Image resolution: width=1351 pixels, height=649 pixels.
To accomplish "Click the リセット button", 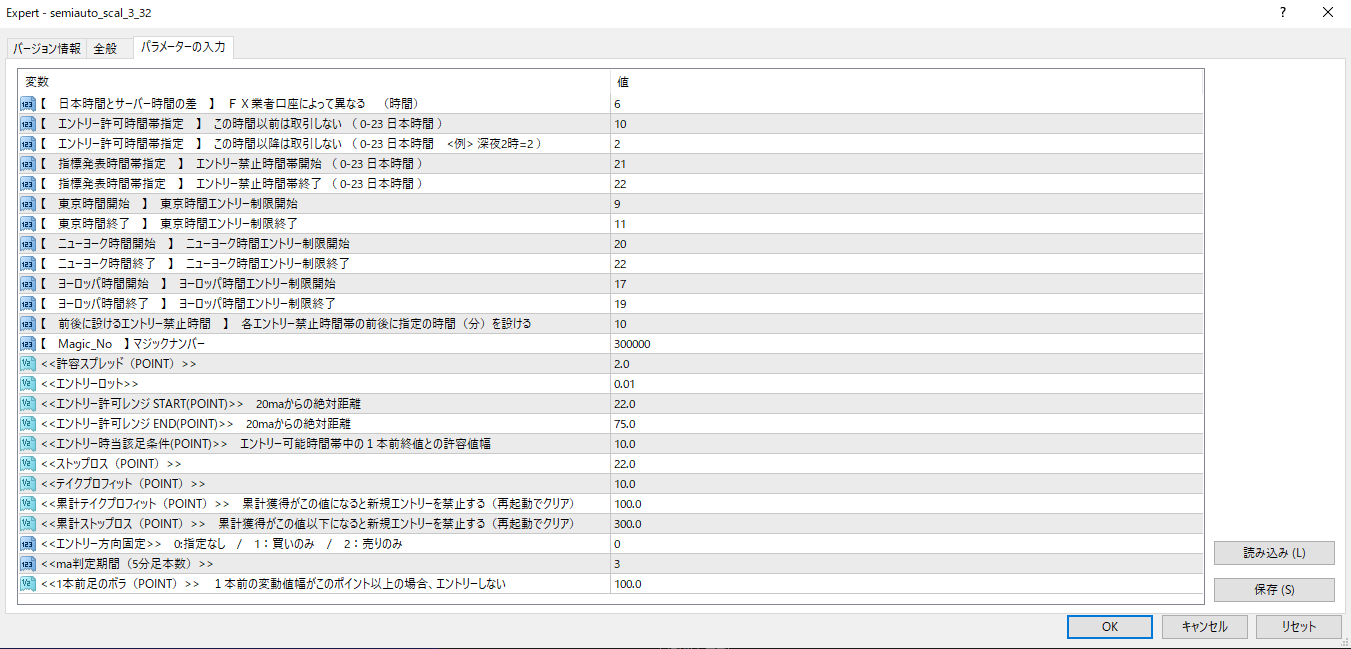I will 1299,626.
